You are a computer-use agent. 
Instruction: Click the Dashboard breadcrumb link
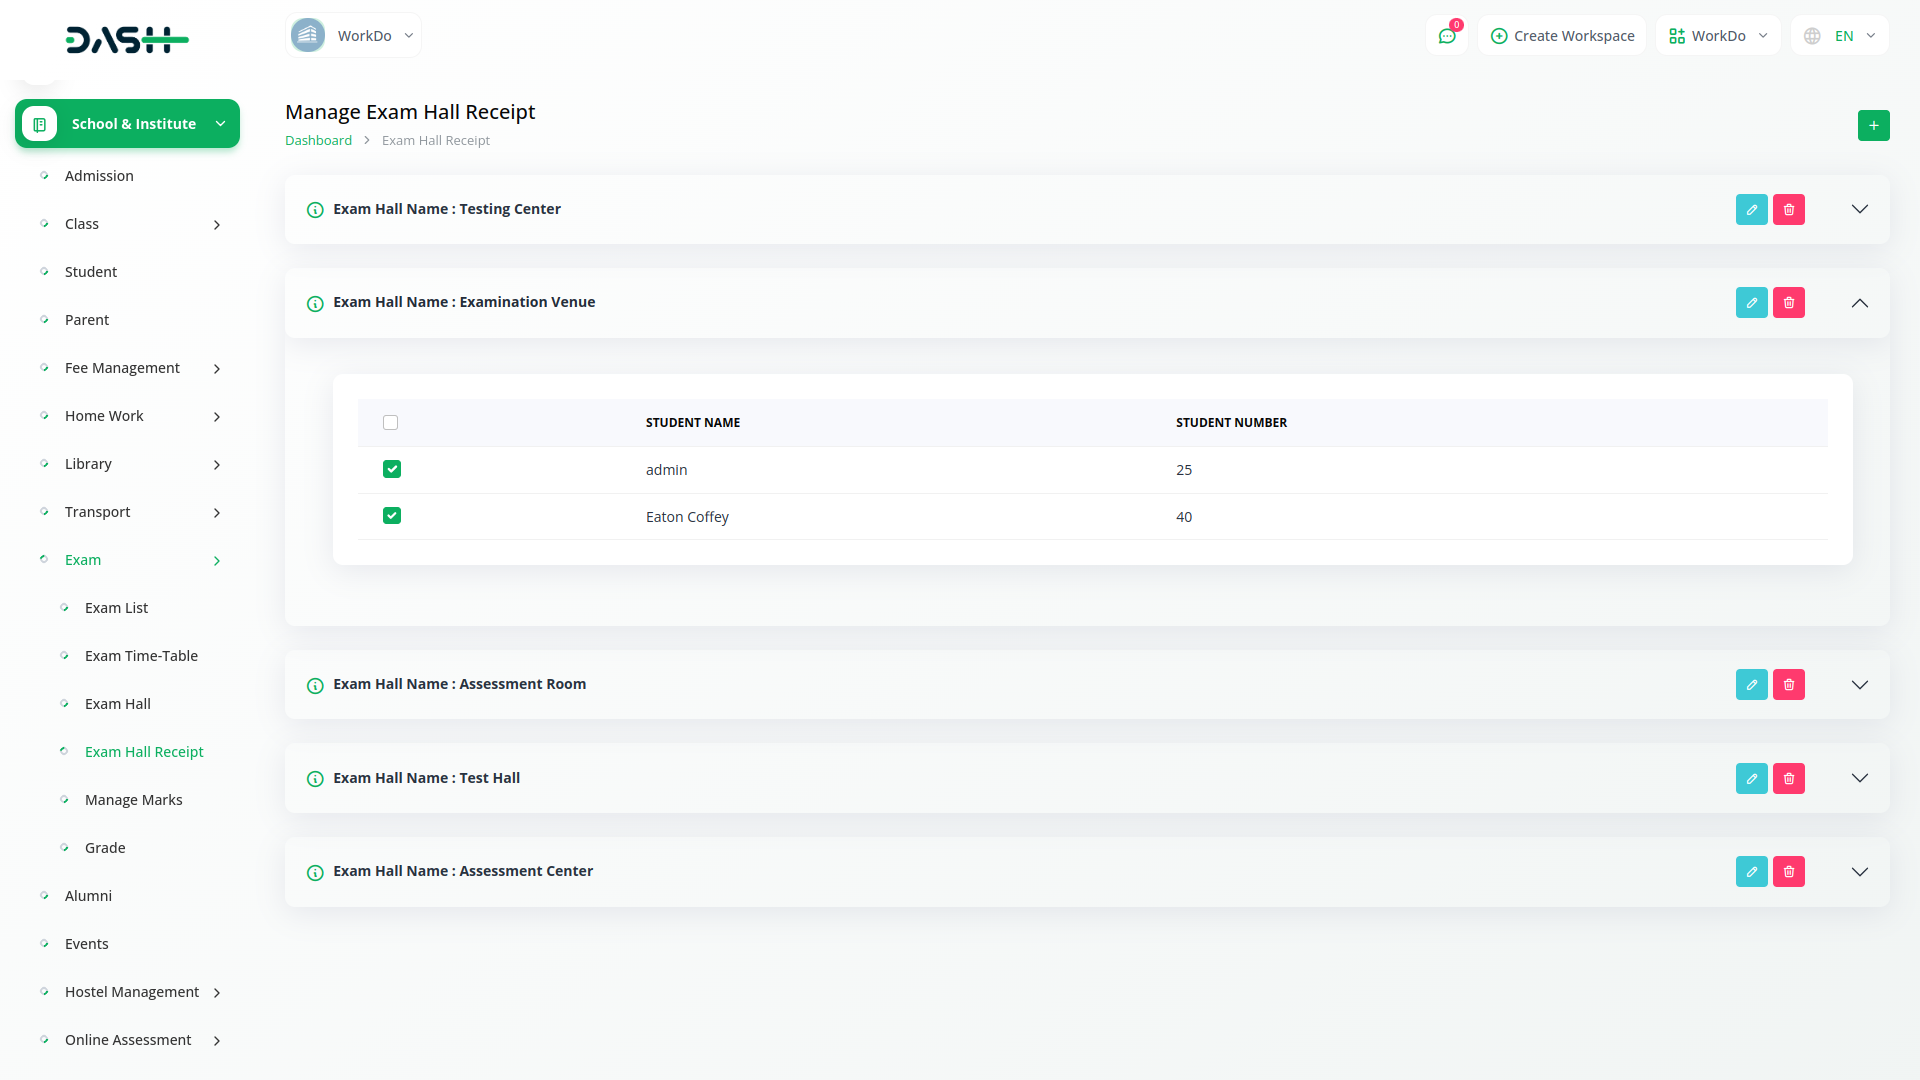click(318, 141)
